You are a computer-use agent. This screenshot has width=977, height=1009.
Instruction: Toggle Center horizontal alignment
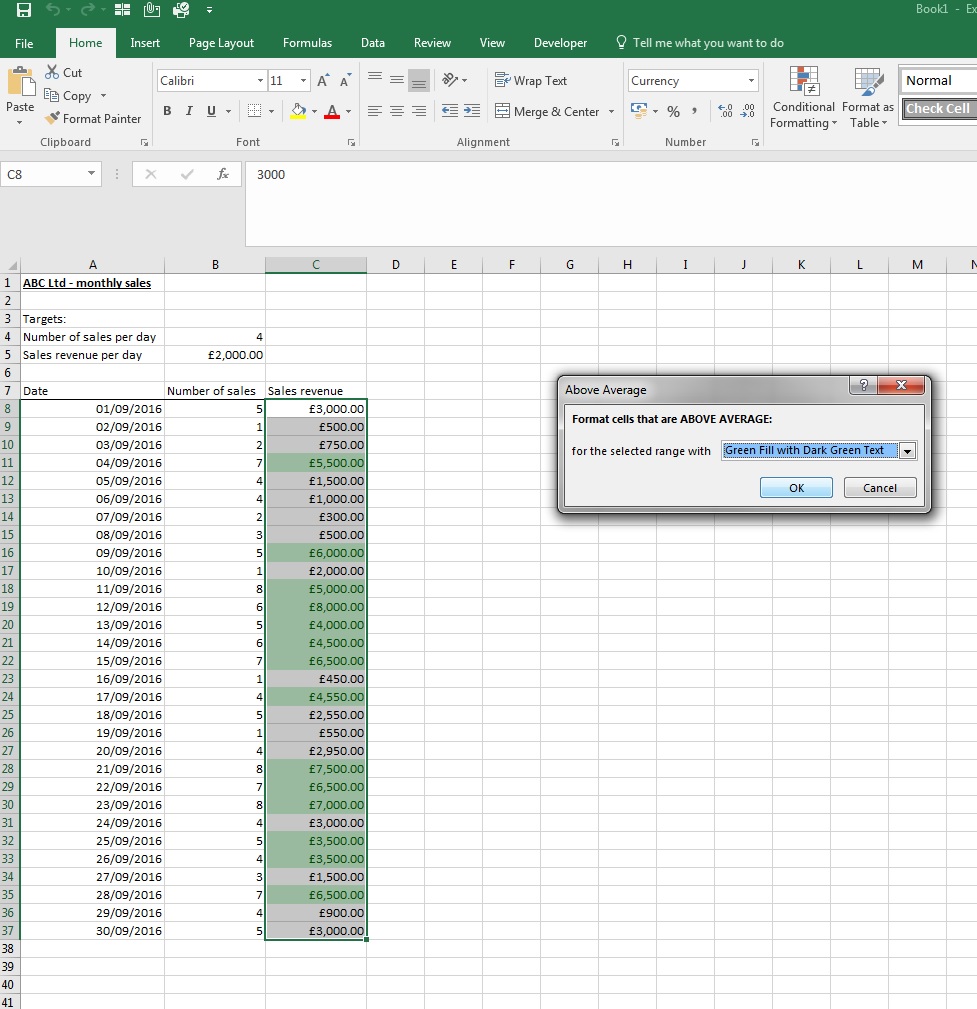(397, 111)
